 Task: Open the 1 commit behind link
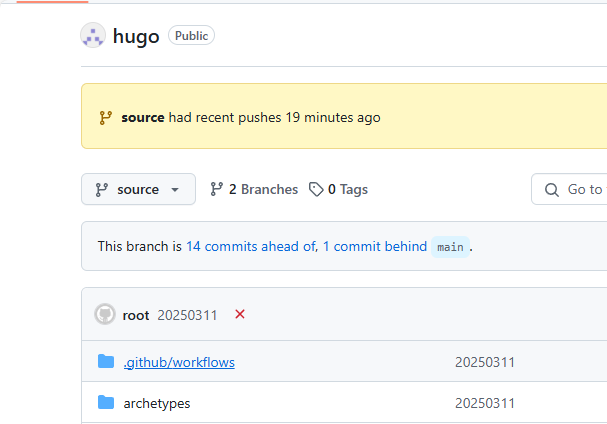pyautogui.click(x=375, y=246)
